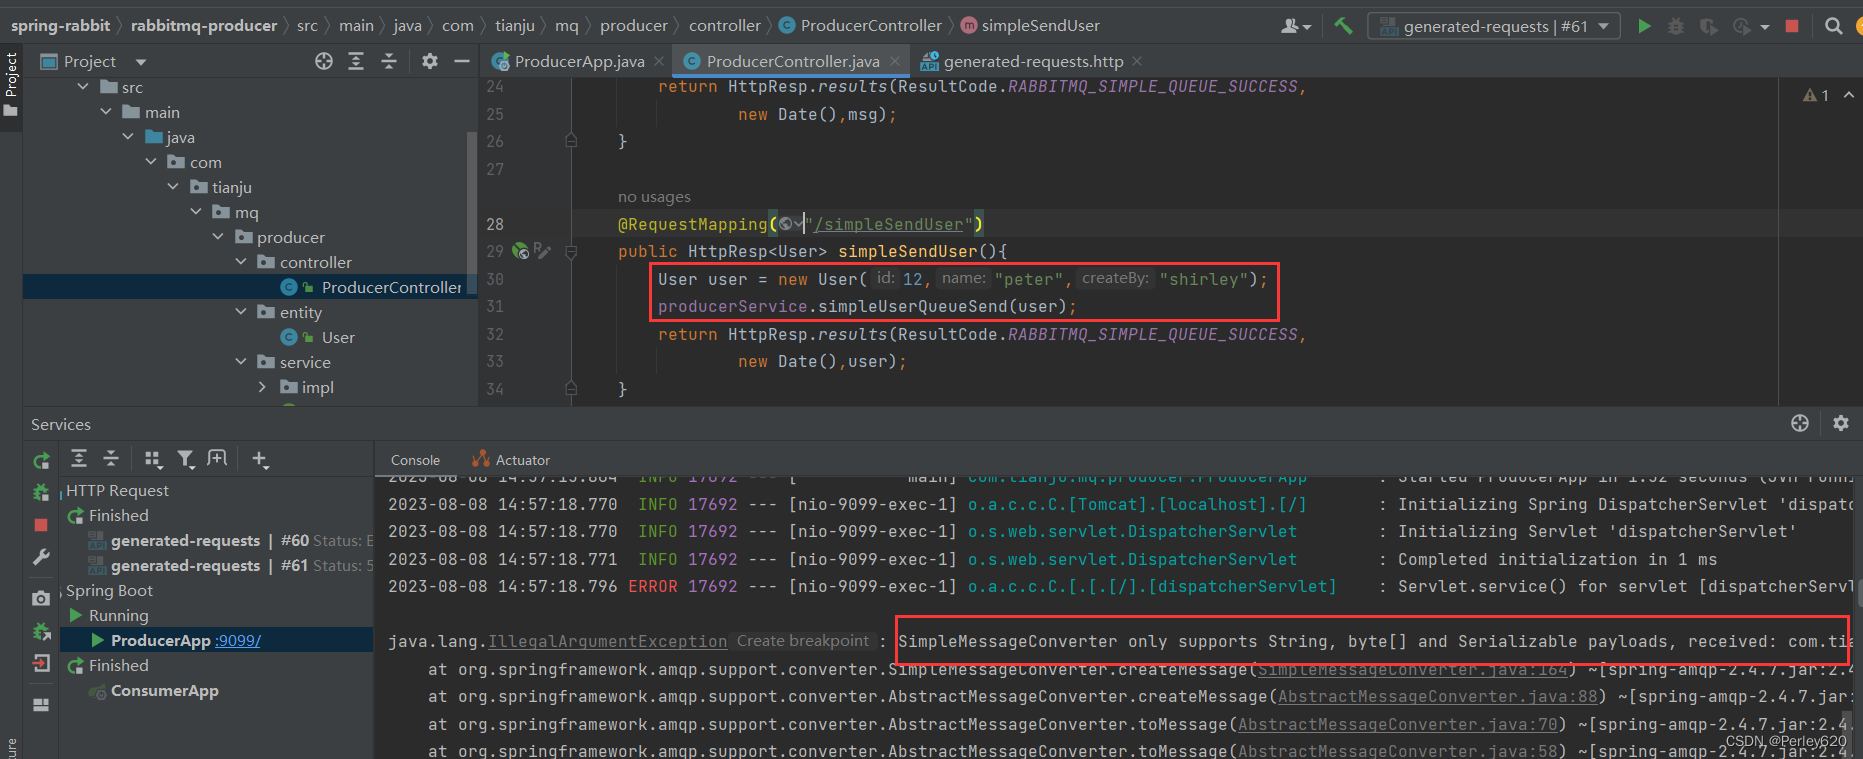Viewport: 1863px width, 759px height.
Task: Select generated-requests #60 in Services tree
Action: pyautogui.click(x=210, y=540)
